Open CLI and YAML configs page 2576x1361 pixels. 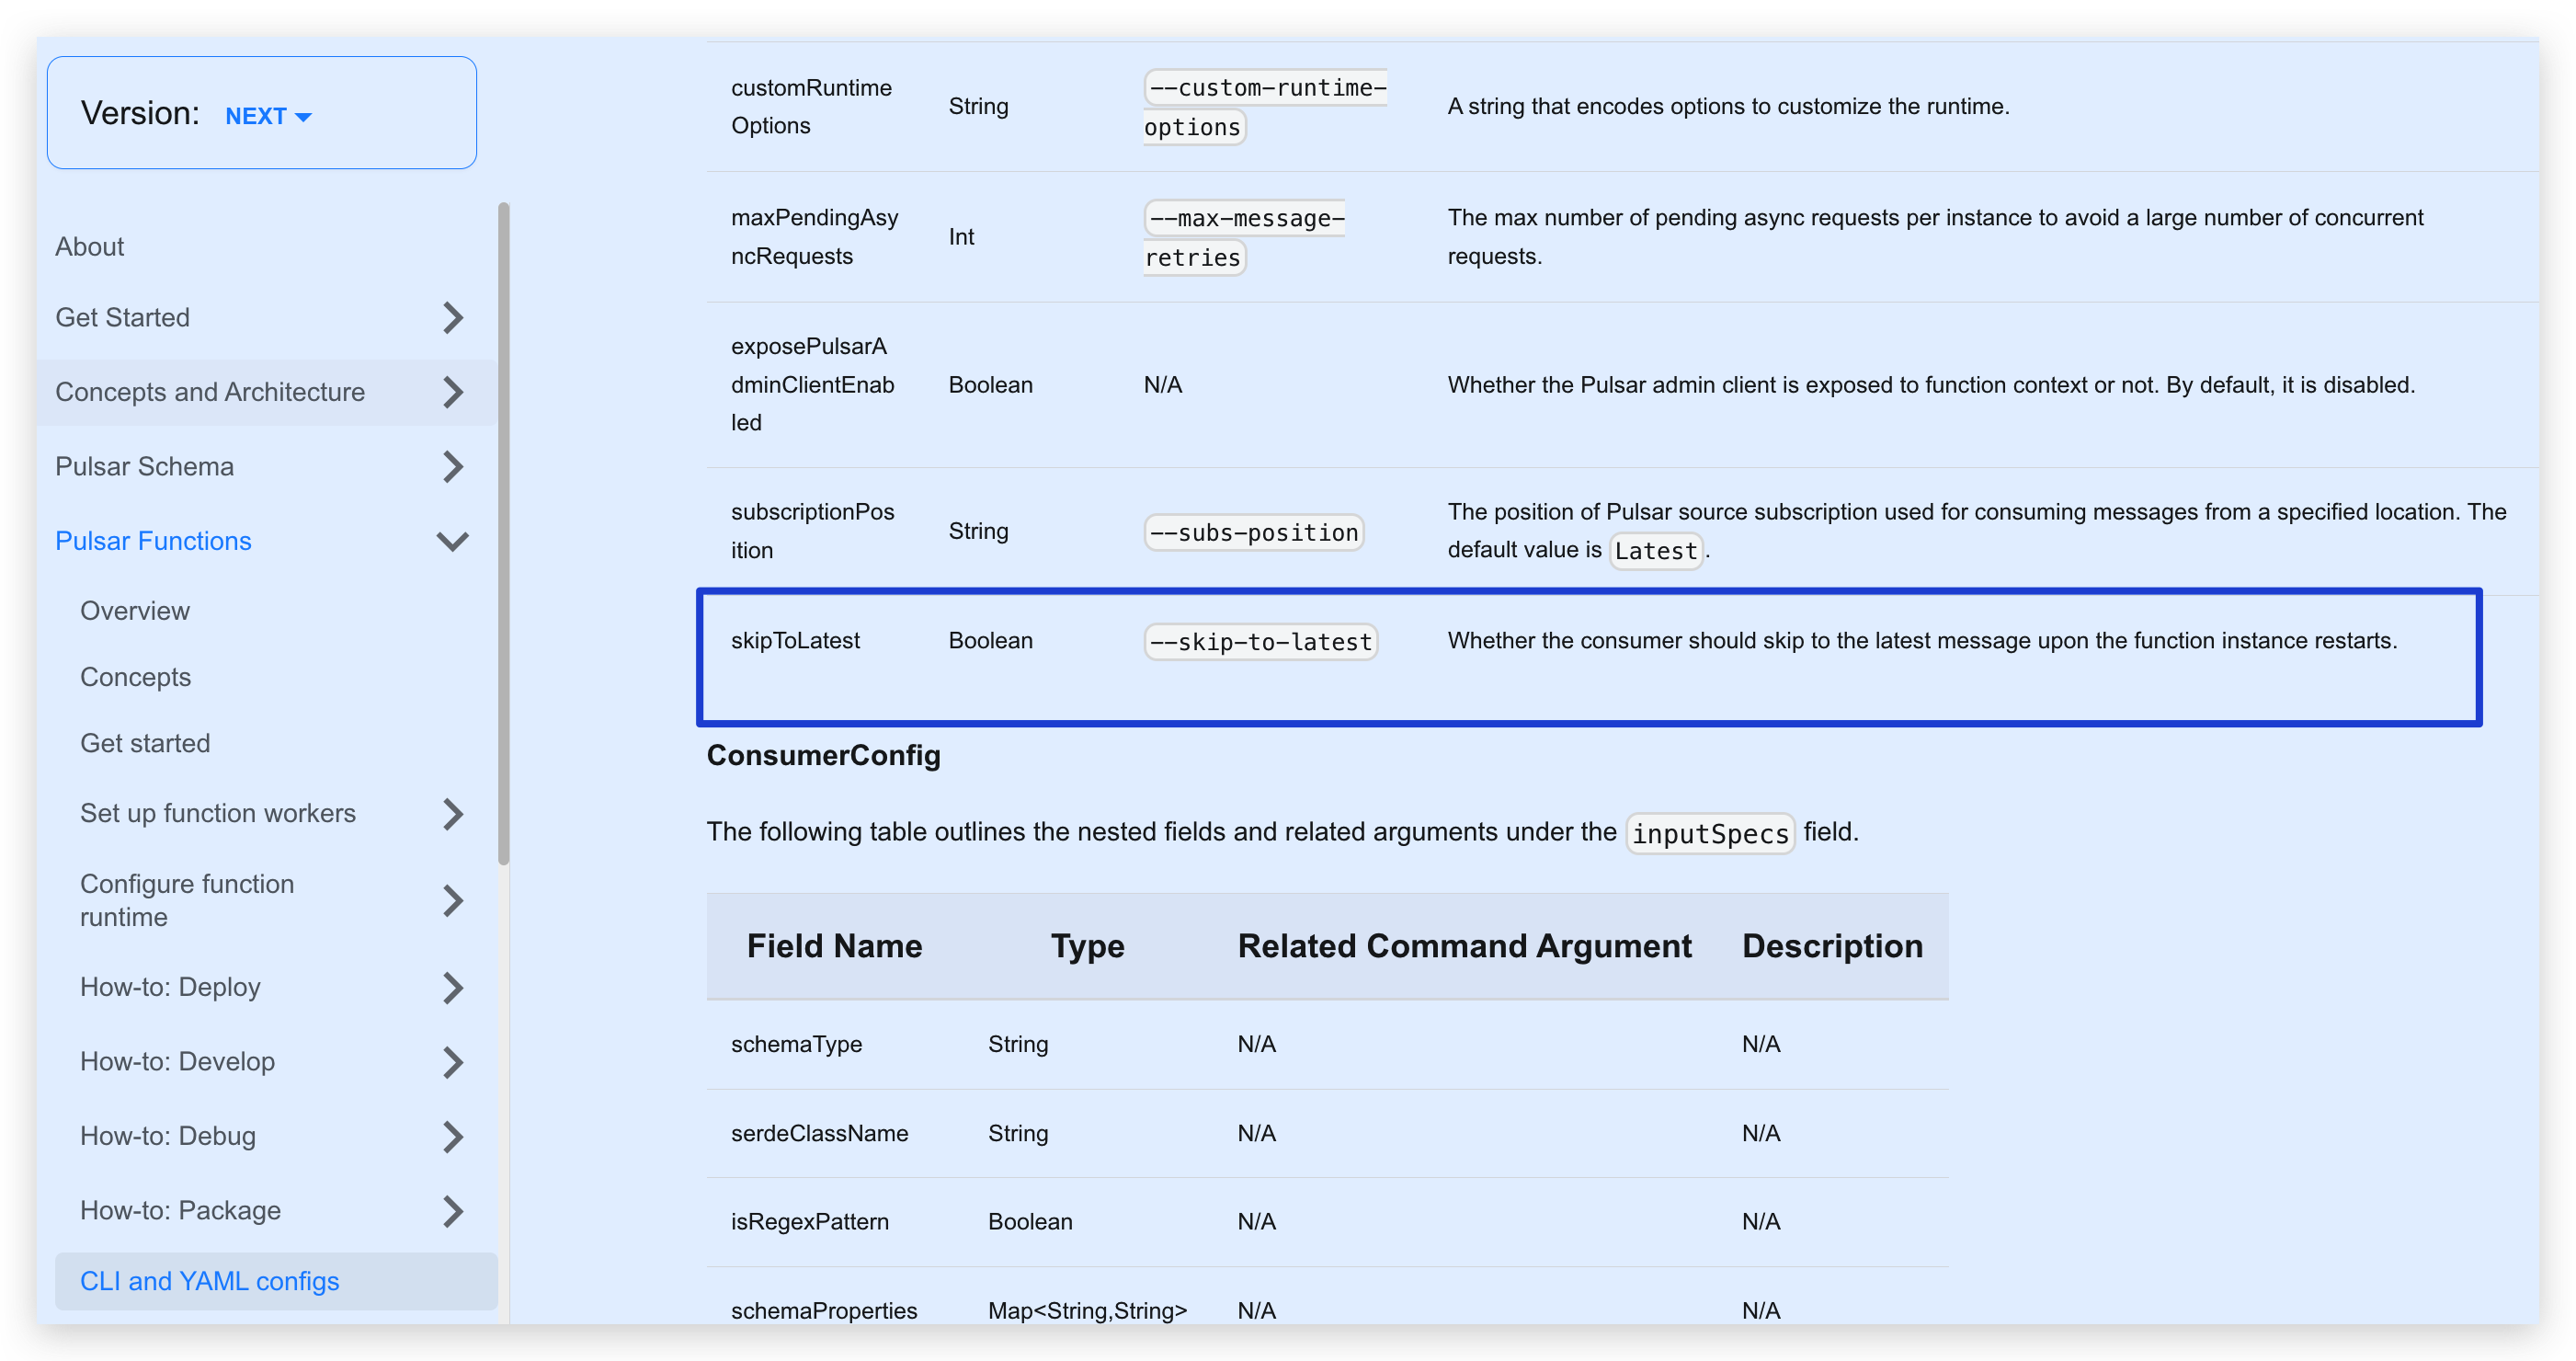pos(276,1282)
